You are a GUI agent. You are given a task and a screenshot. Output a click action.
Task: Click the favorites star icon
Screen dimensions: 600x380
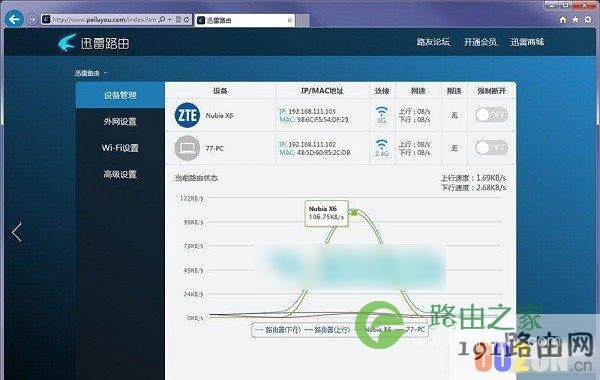tap(575, 20)
